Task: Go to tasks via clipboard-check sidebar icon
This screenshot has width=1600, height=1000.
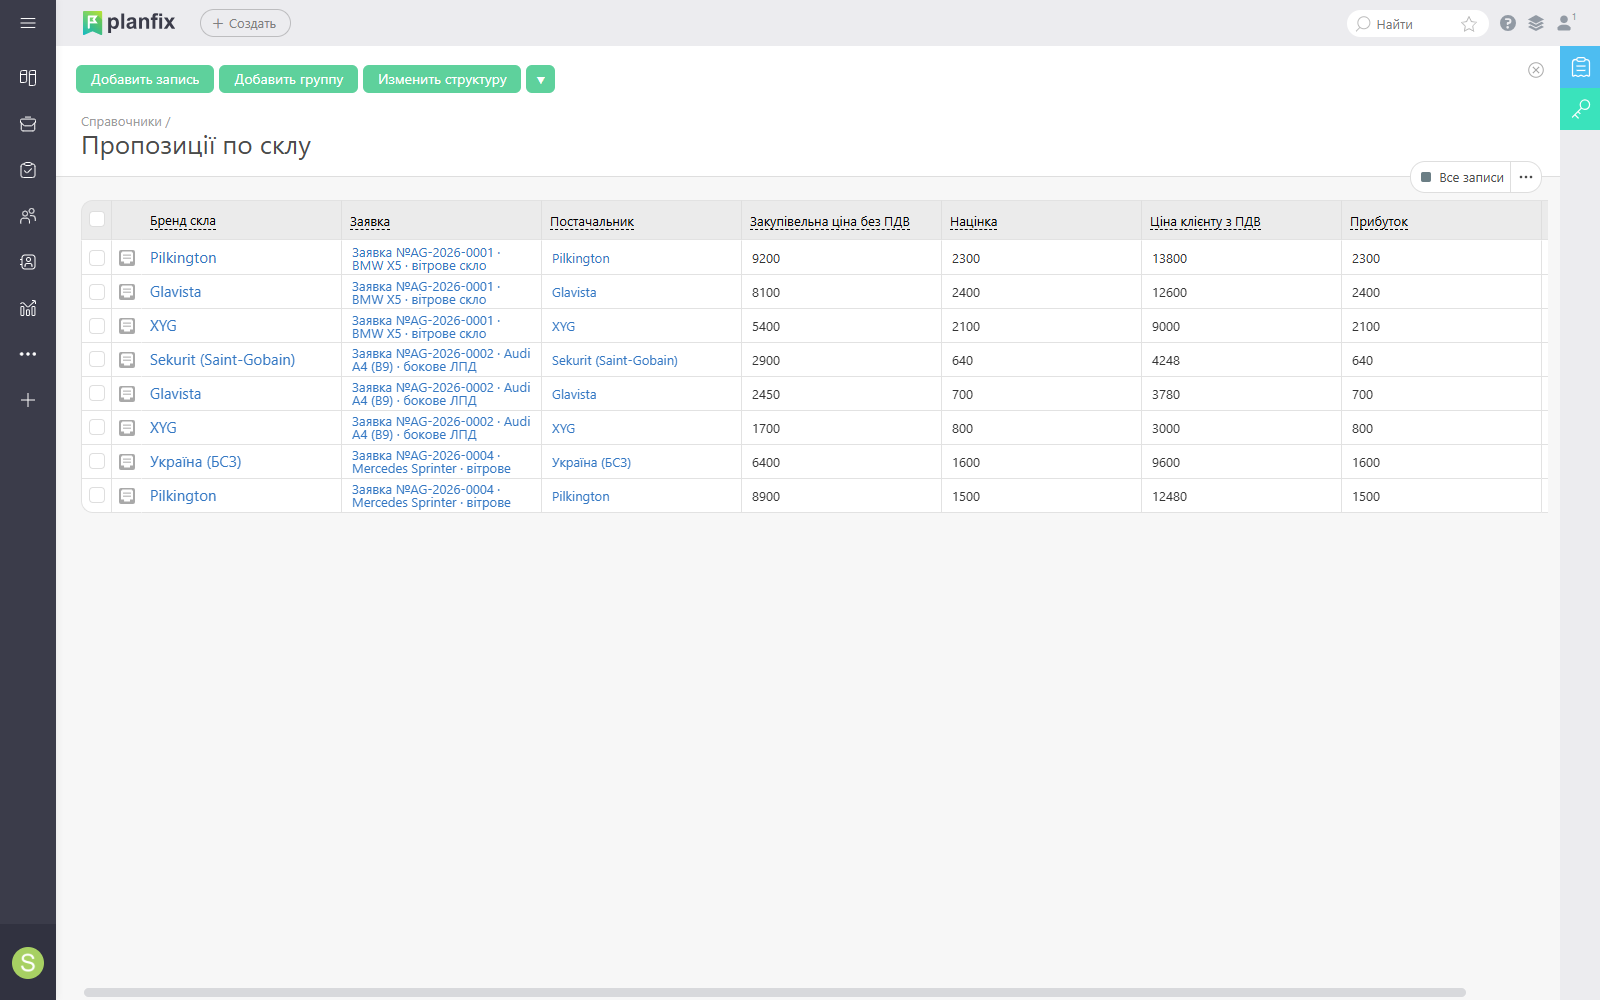Action: click(28, 170)
